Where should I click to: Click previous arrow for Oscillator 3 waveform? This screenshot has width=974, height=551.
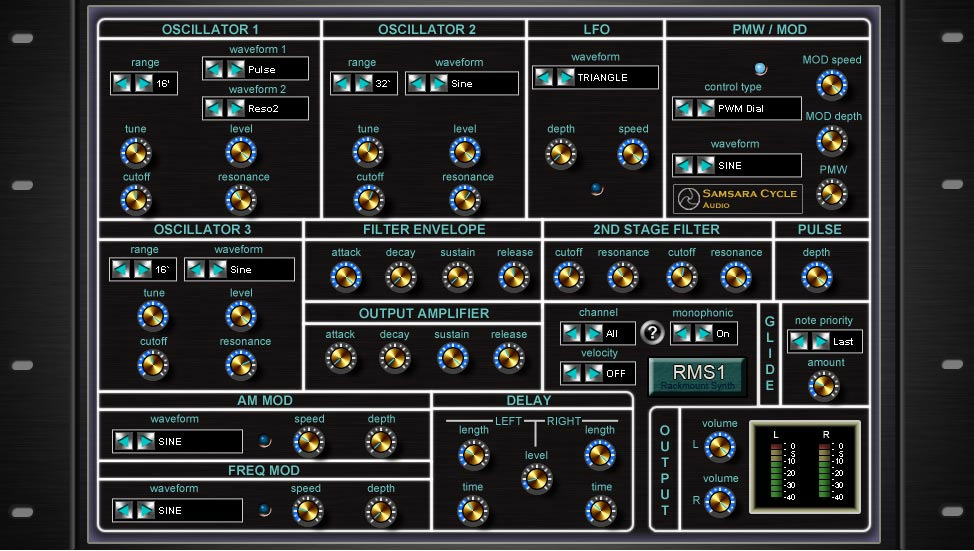click(x=196, y=270)
